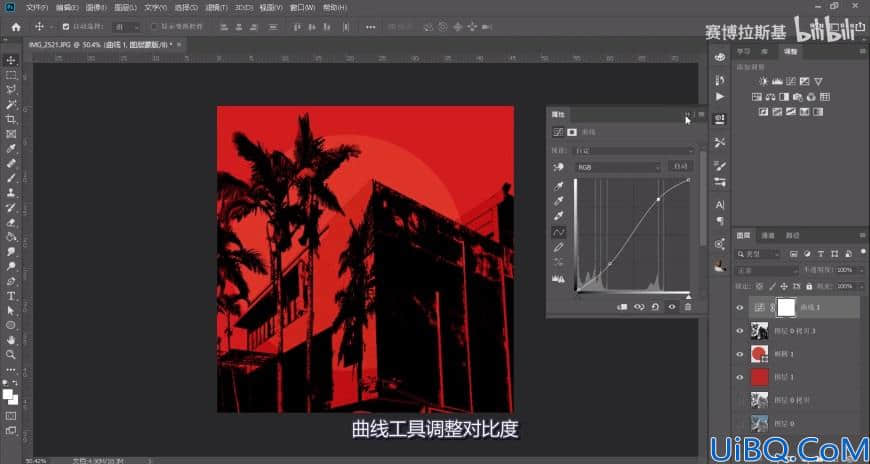Viewport: 870px width, 464px height.
Task: Switch to the Learn tab
Action: pyautogui.click(x=743, y=52)
